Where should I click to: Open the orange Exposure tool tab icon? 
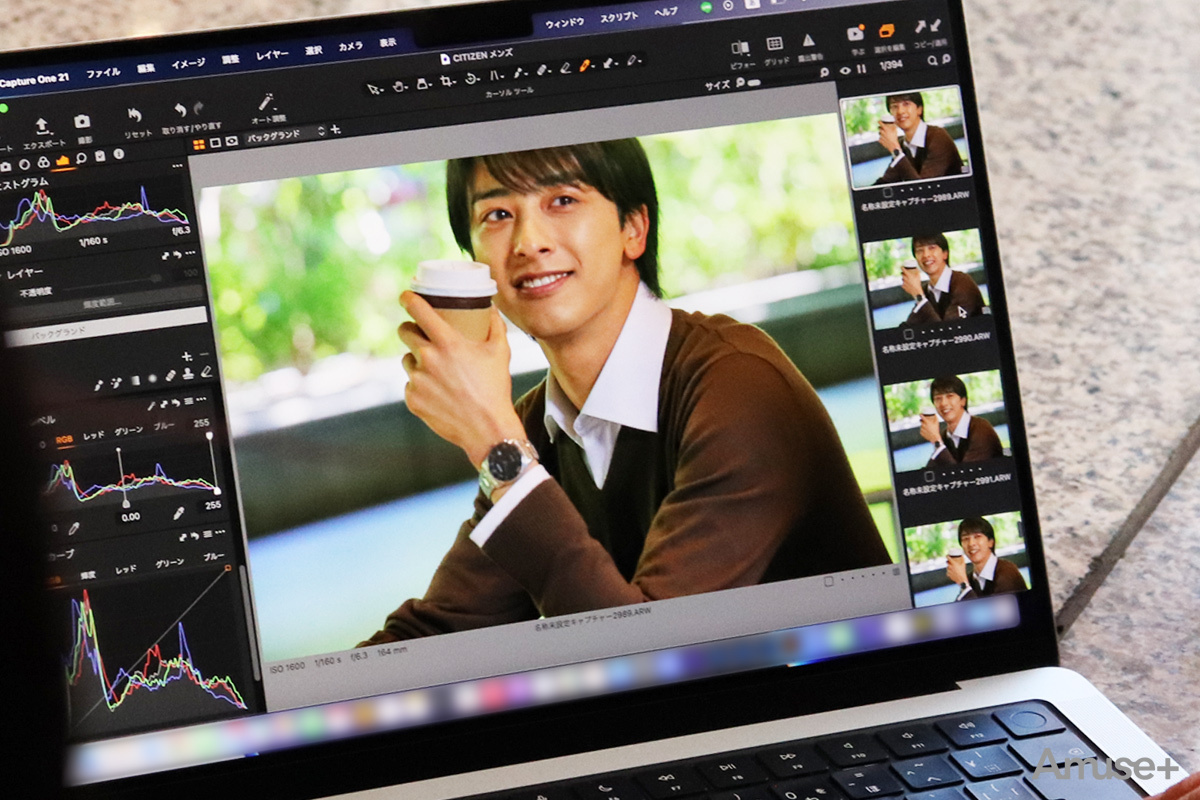click(62, 161)
